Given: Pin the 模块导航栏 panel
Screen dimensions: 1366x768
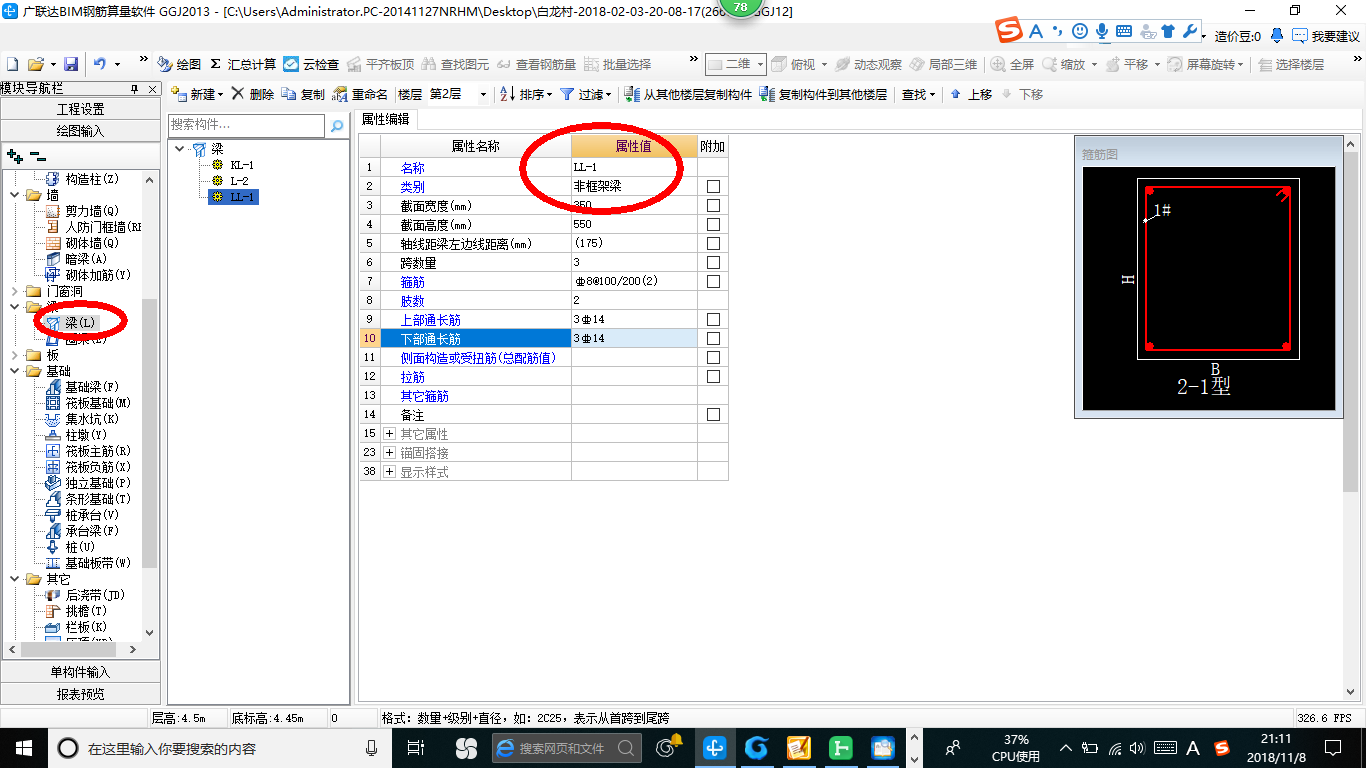Looking at the screenshot, I should 135,89.
